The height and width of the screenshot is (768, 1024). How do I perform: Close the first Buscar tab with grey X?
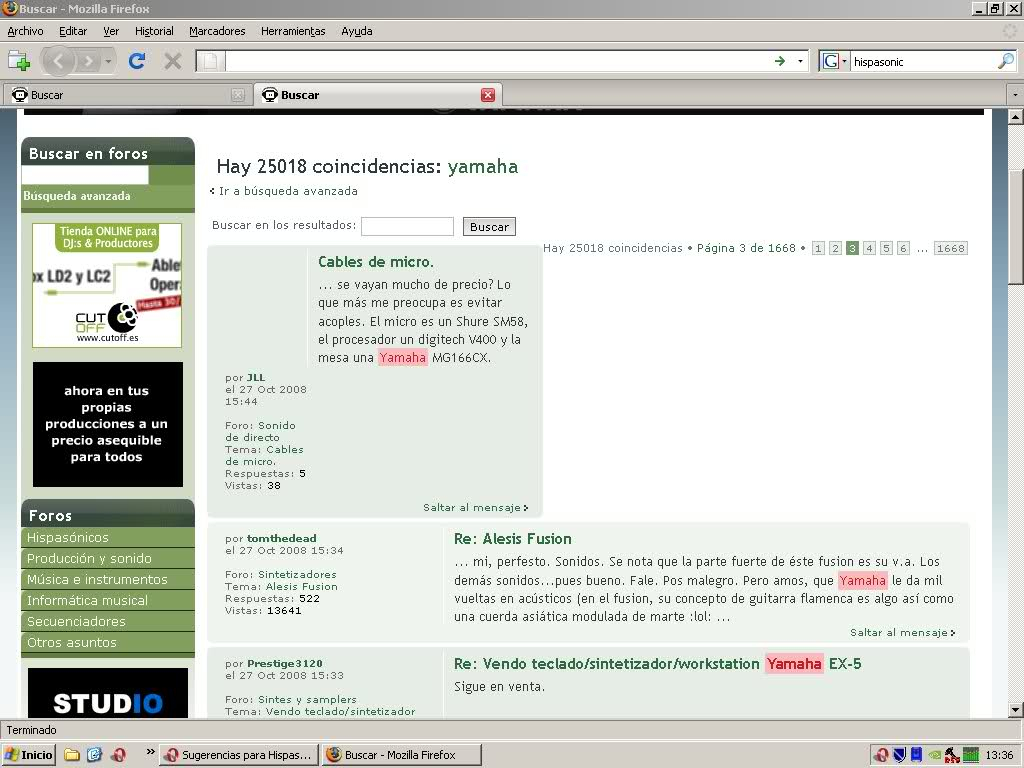click(238, 95)
